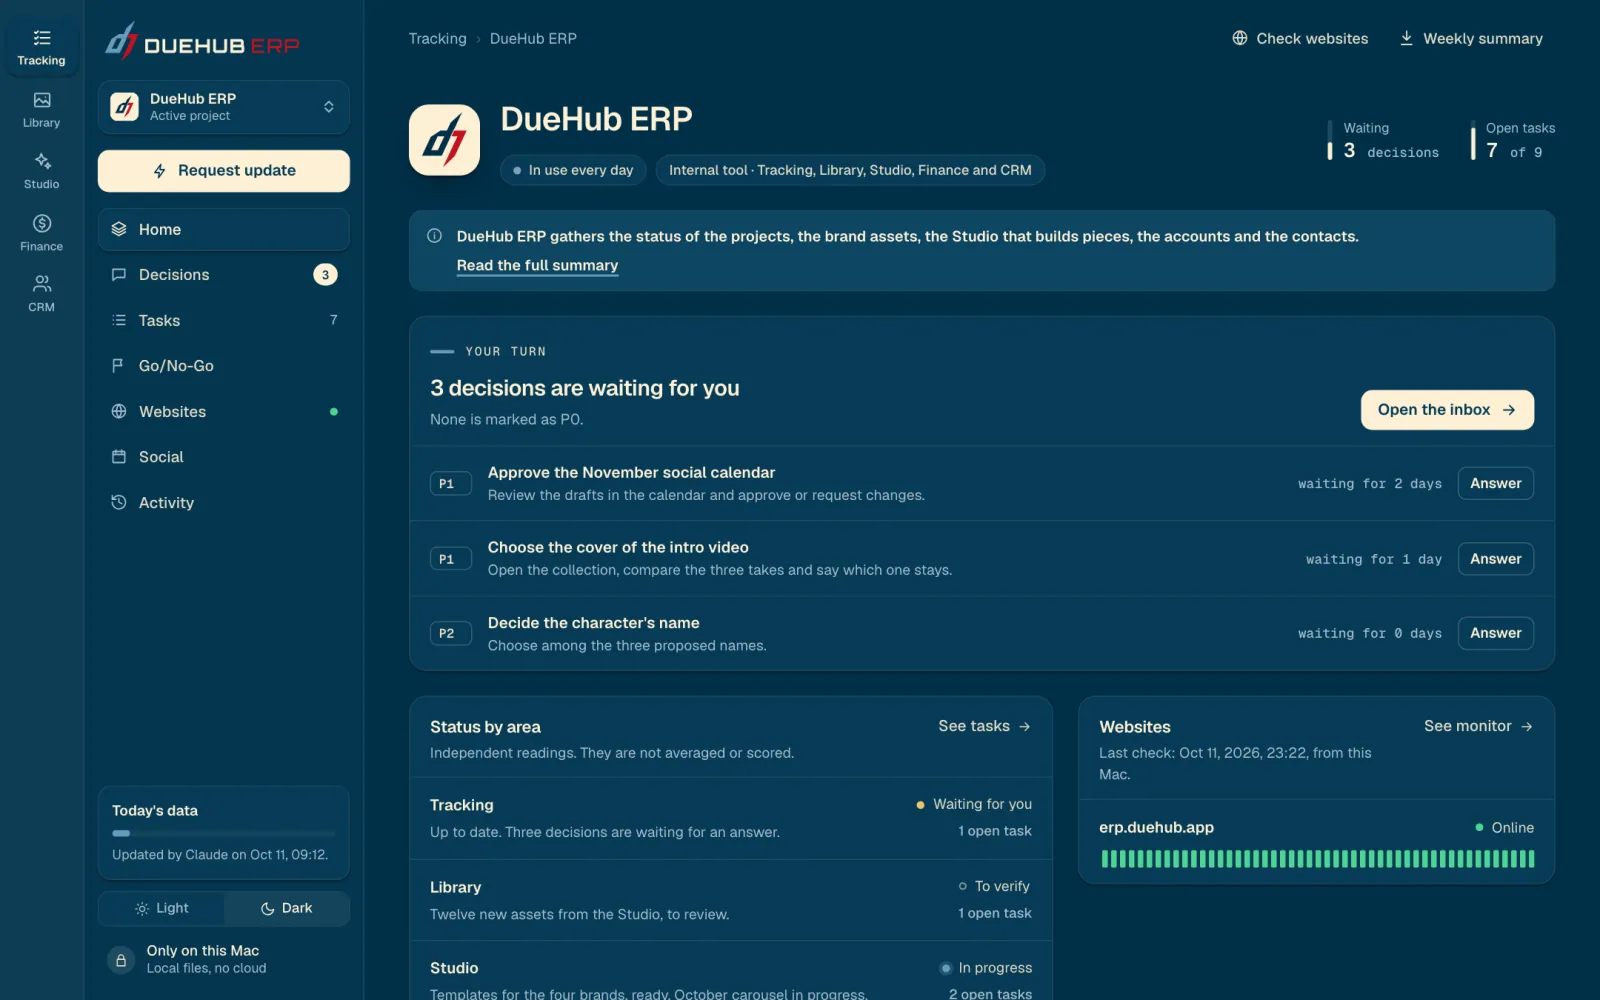Open Tasks in the sidebar

point(224,320)
